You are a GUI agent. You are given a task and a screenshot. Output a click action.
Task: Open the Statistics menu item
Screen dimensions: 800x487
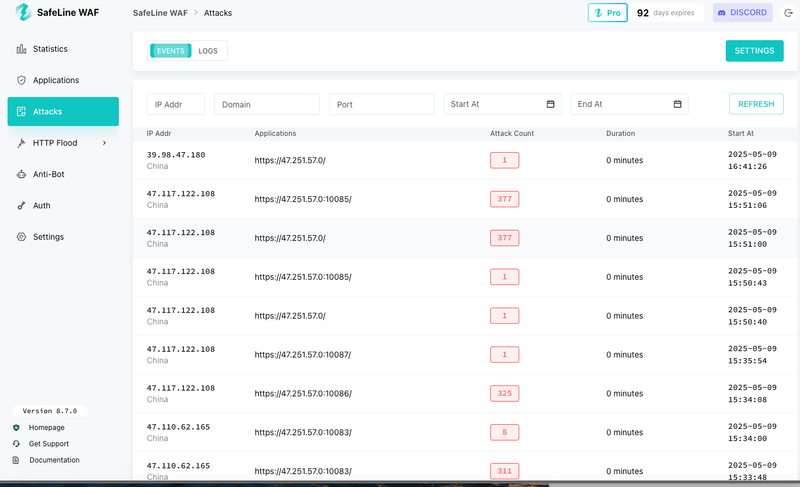coord(63,49)
